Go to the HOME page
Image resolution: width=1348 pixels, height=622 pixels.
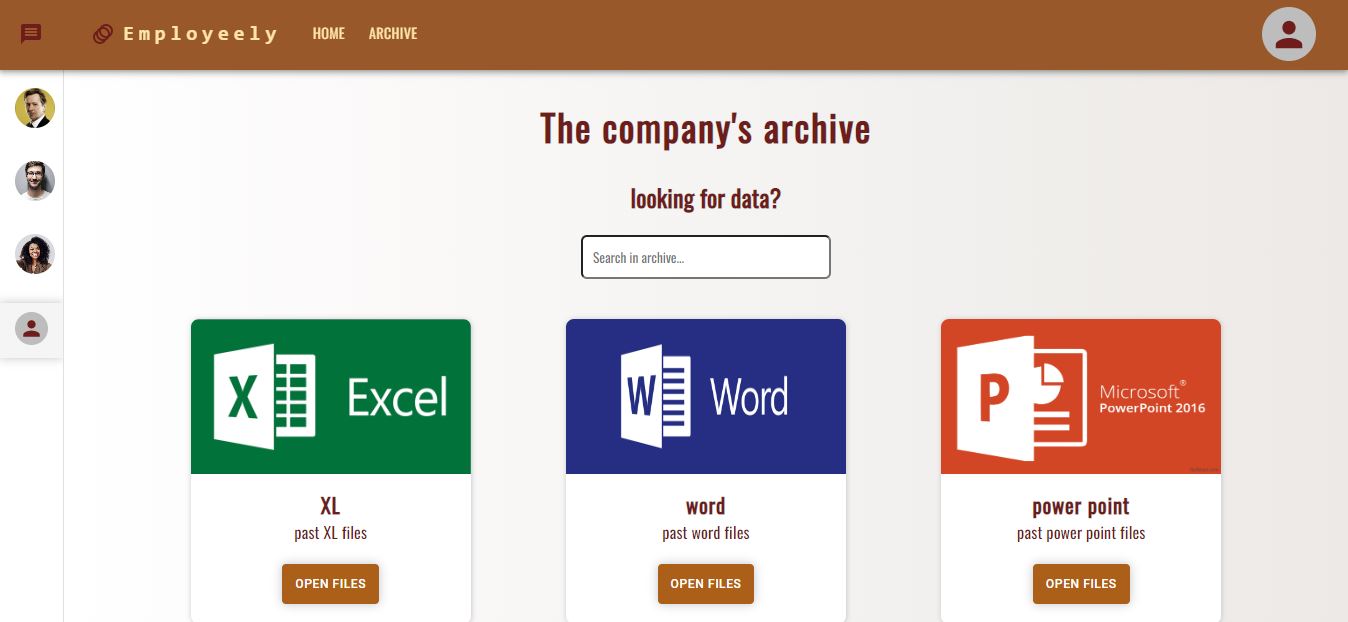pyautogui.click(x=329, y=34)
